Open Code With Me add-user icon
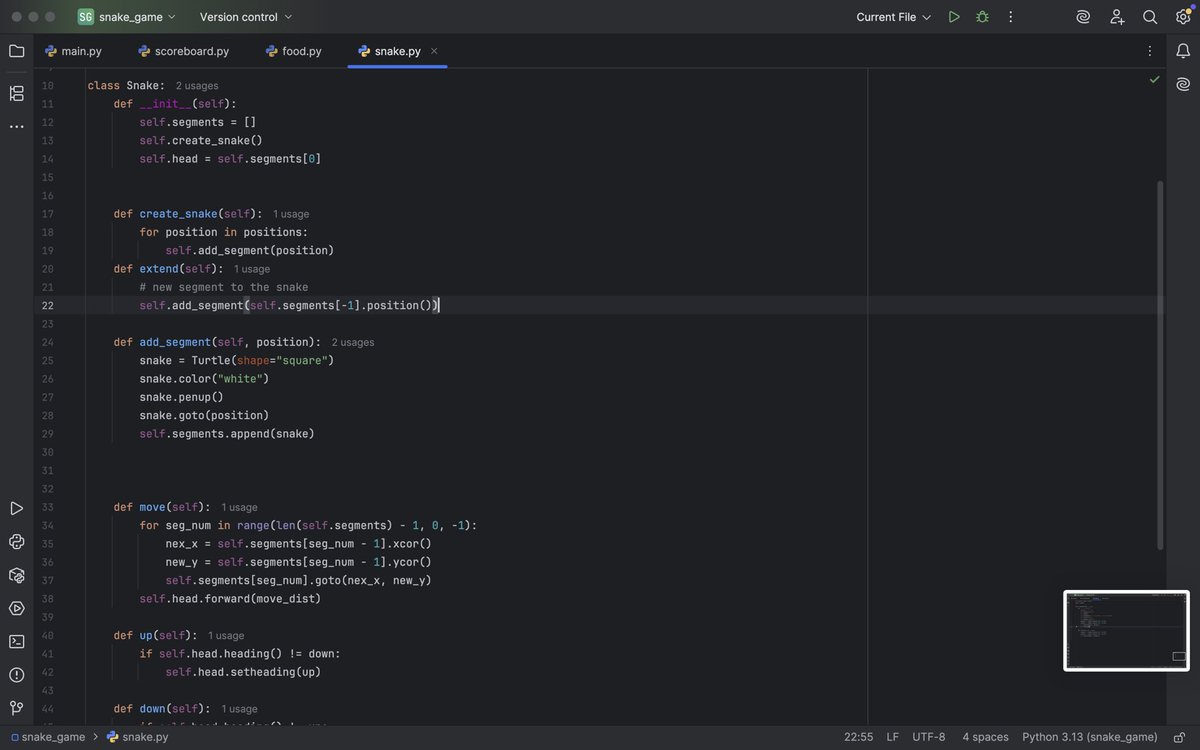The height and width of the screenshot is (750, 1200). click(1117, 17)
